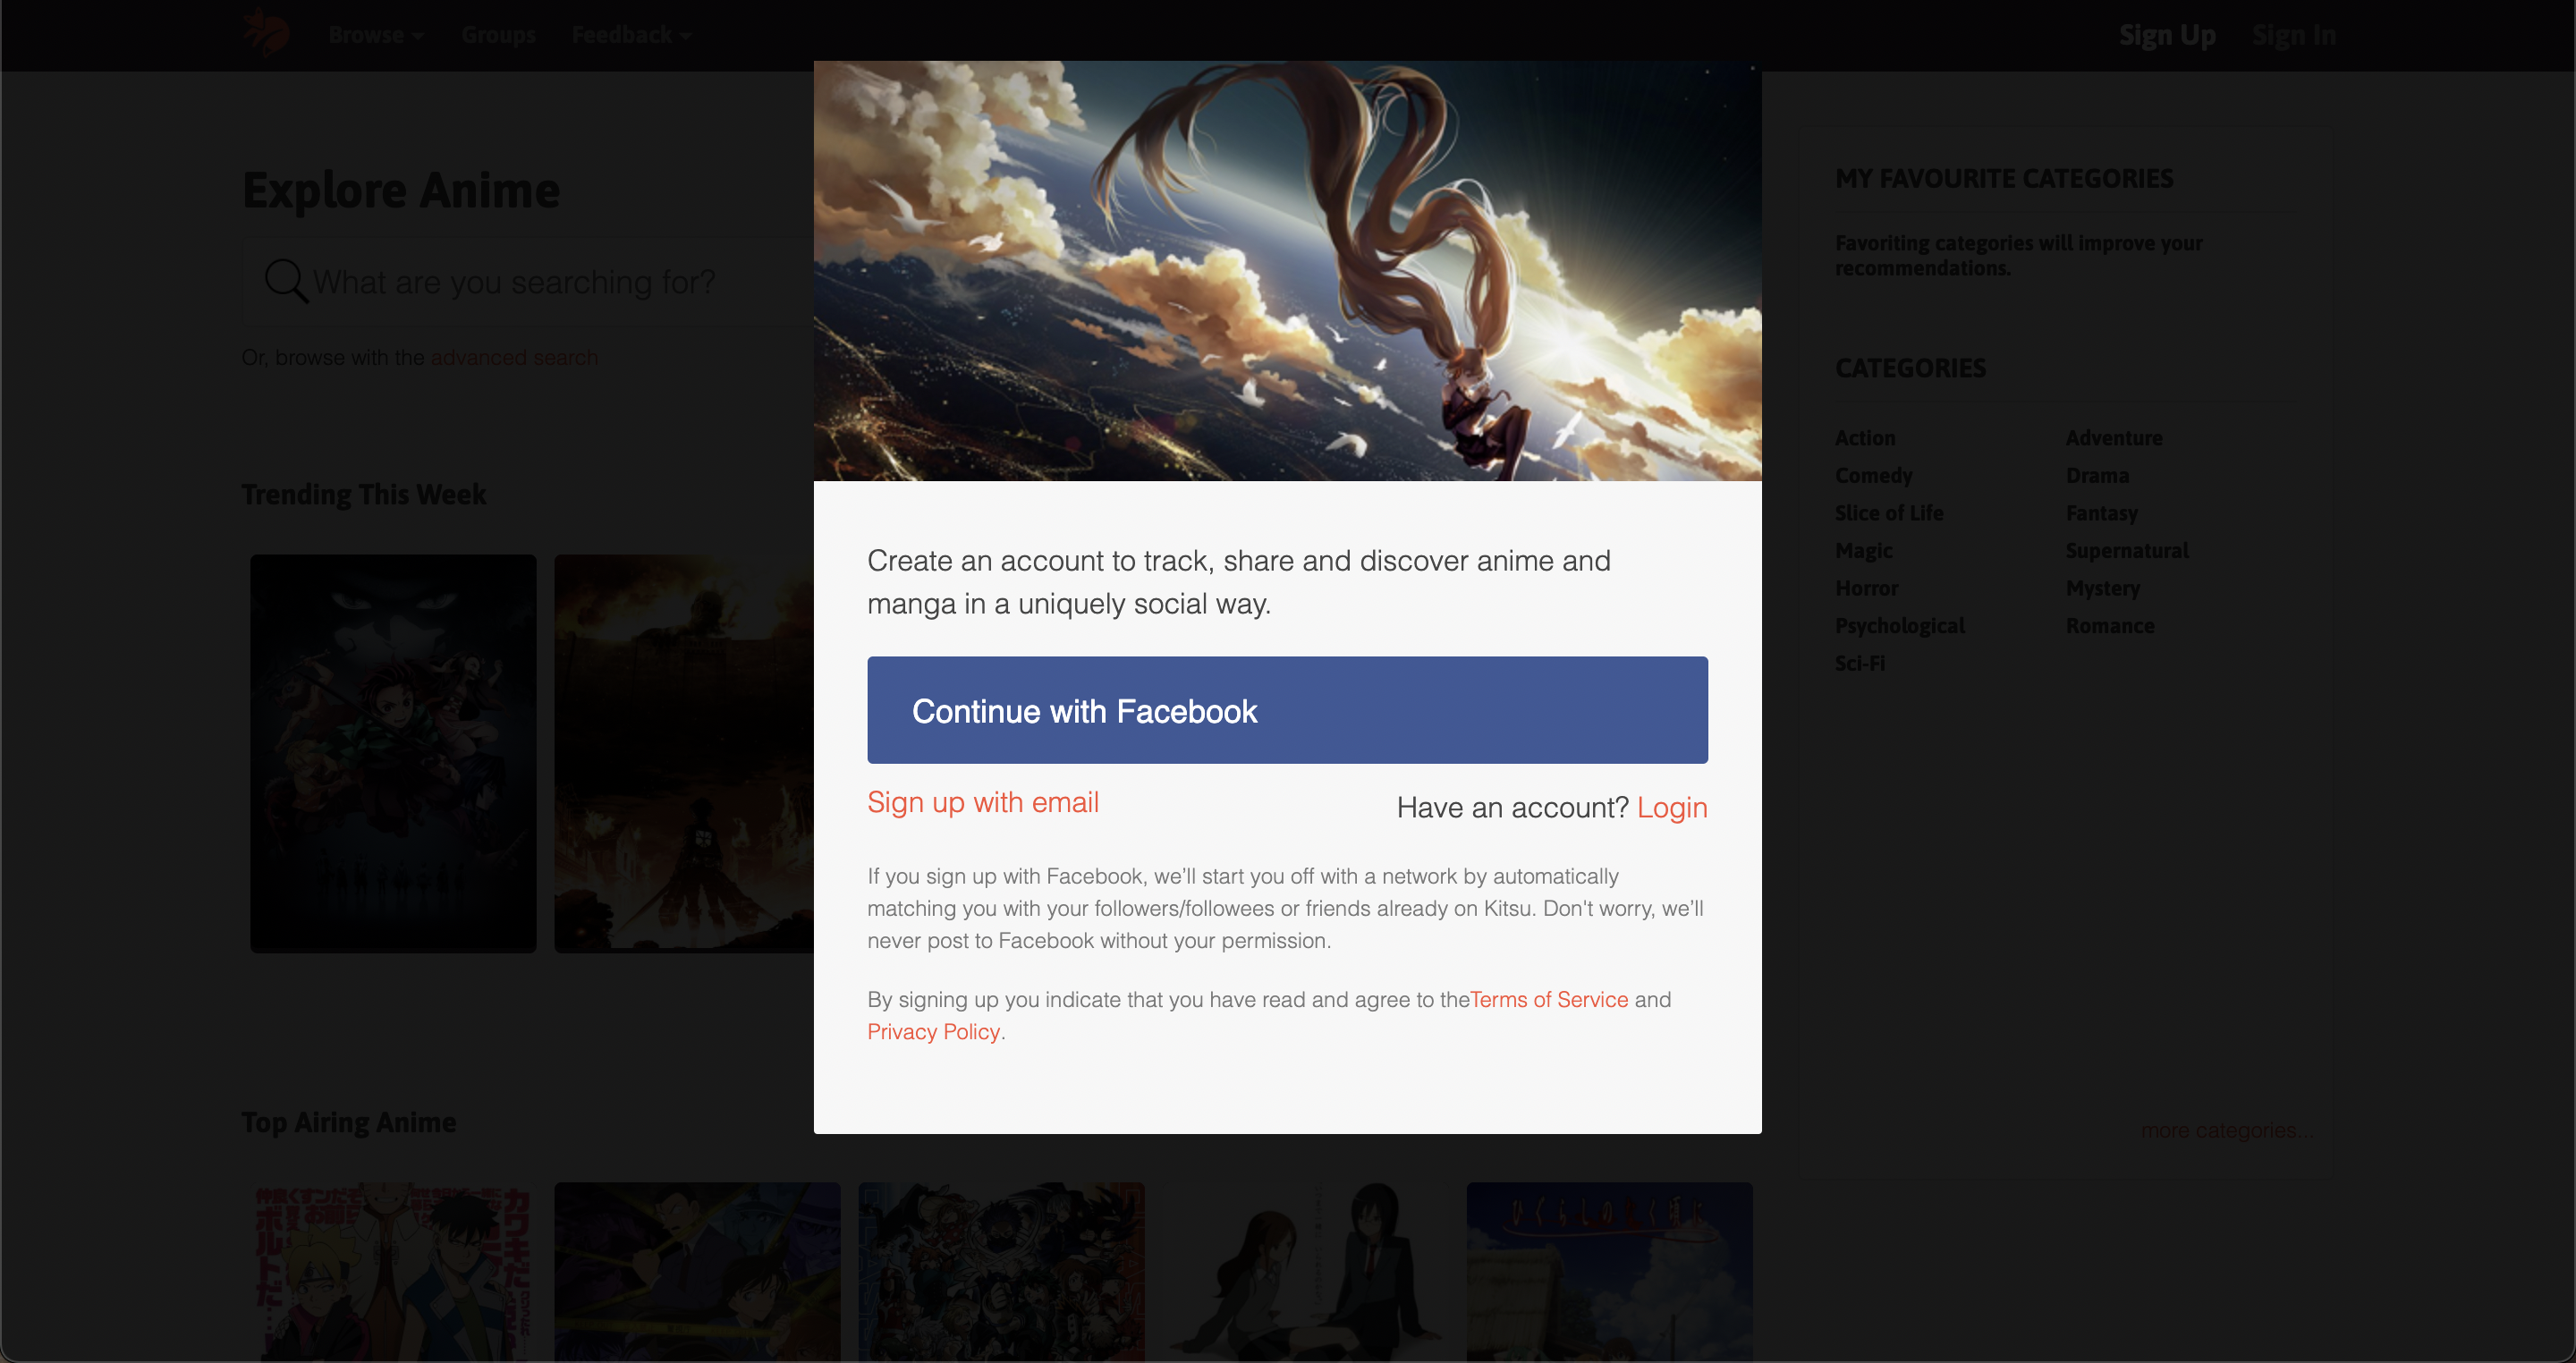Image resolution: width=2576 pixels, height=1363 pixels.
Task: Open the Attack on Titan trending poster
Action: point(684,753)
